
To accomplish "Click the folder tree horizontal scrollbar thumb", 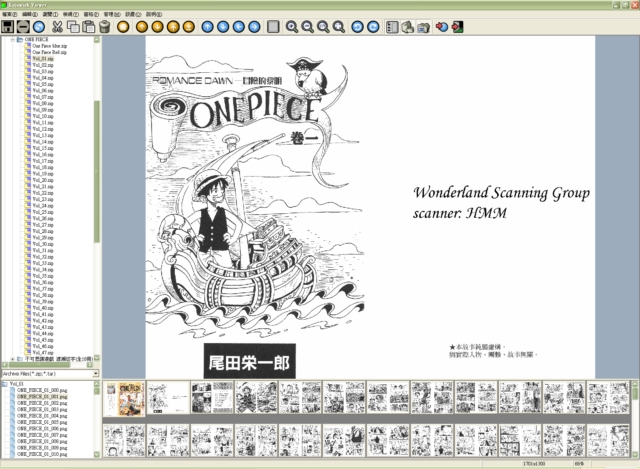I will click(38, 365).
